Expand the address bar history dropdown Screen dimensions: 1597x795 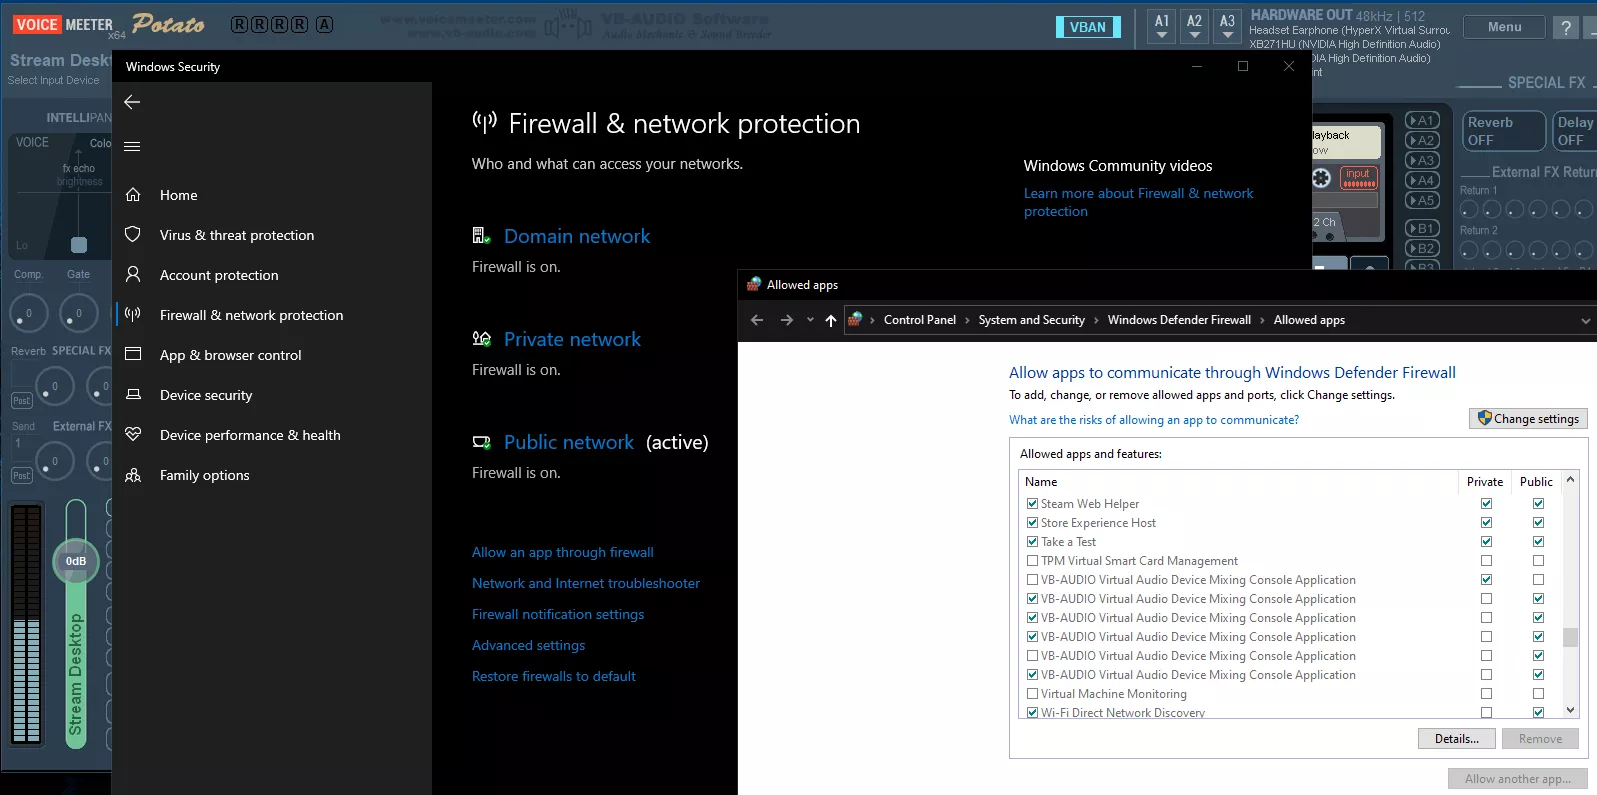click(x=1585, y=321)
